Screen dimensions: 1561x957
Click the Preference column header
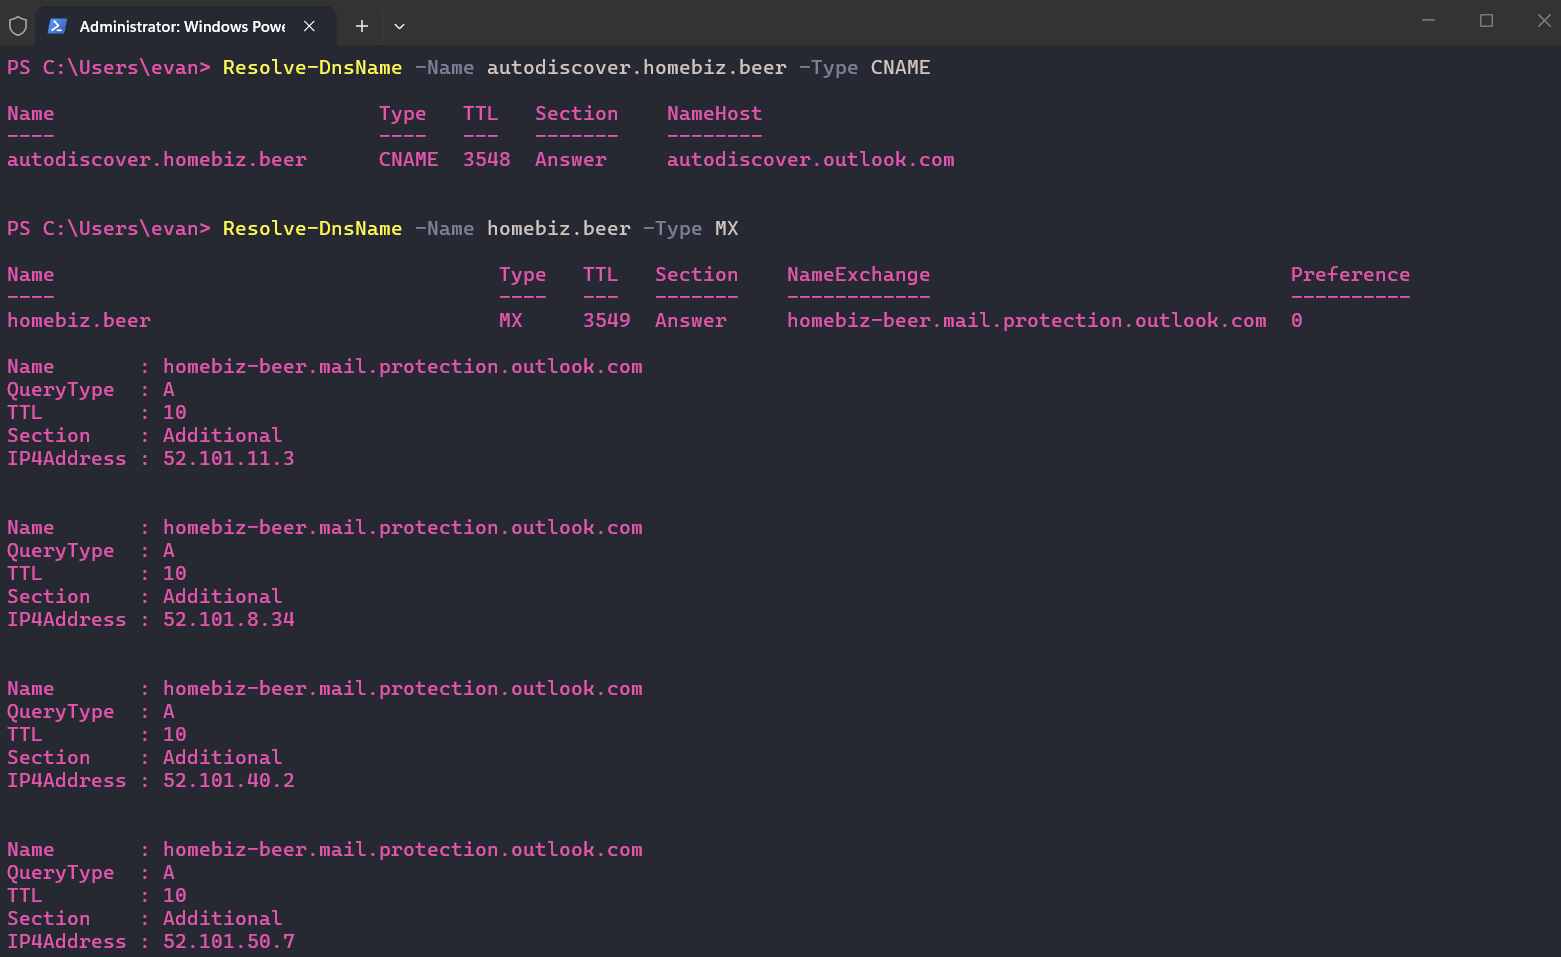click(x=1350, y=274)
